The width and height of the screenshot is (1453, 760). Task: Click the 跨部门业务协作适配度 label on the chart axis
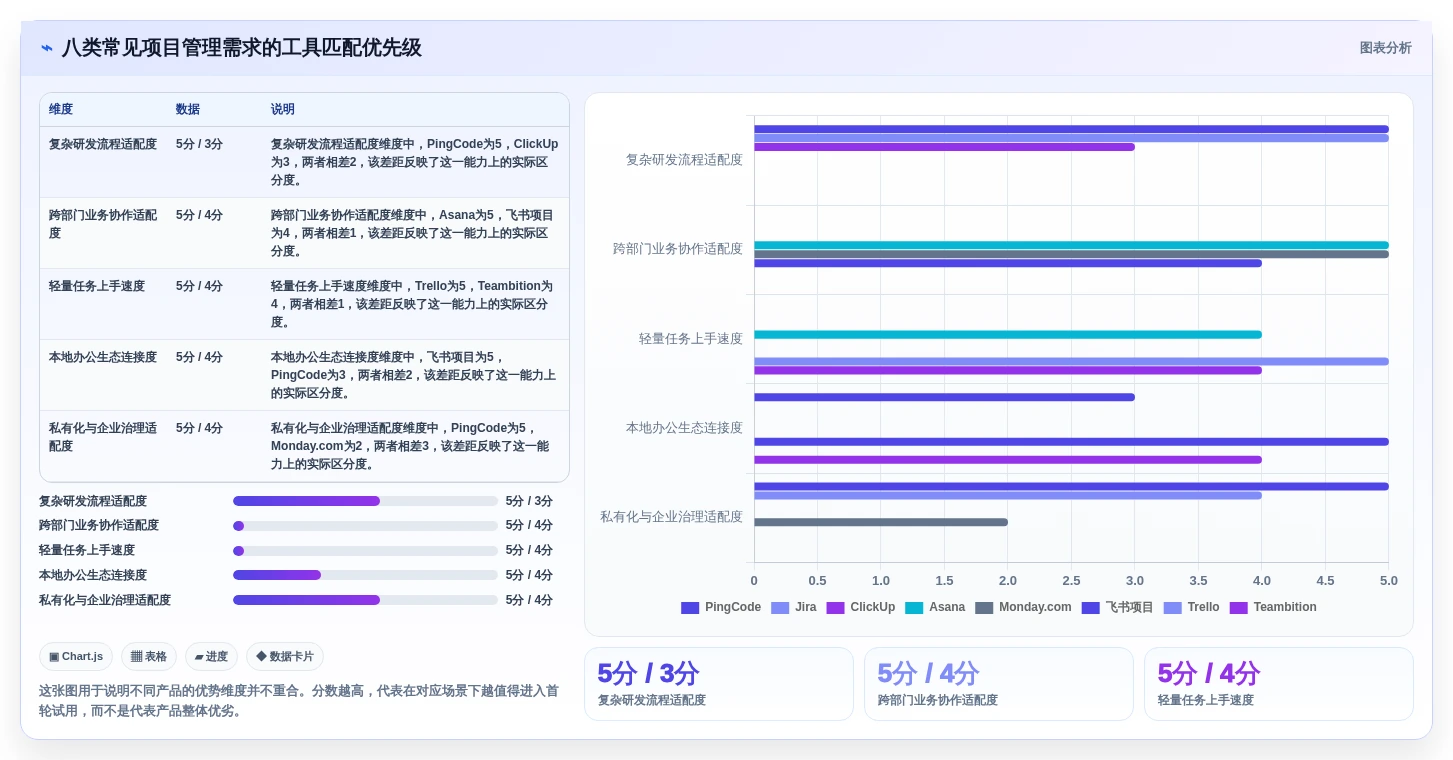678,249
